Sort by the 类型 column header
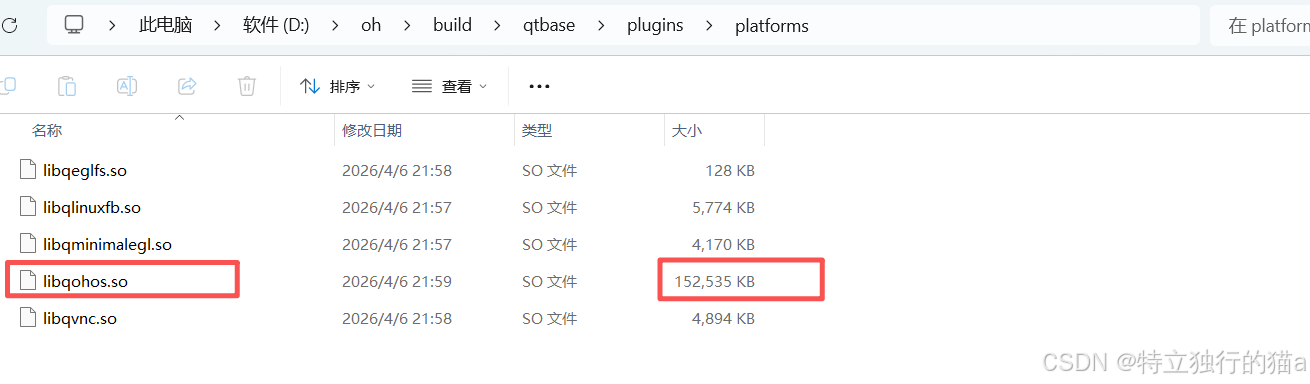This screenshot has width=1310, height=384. [x=537, y=130]
